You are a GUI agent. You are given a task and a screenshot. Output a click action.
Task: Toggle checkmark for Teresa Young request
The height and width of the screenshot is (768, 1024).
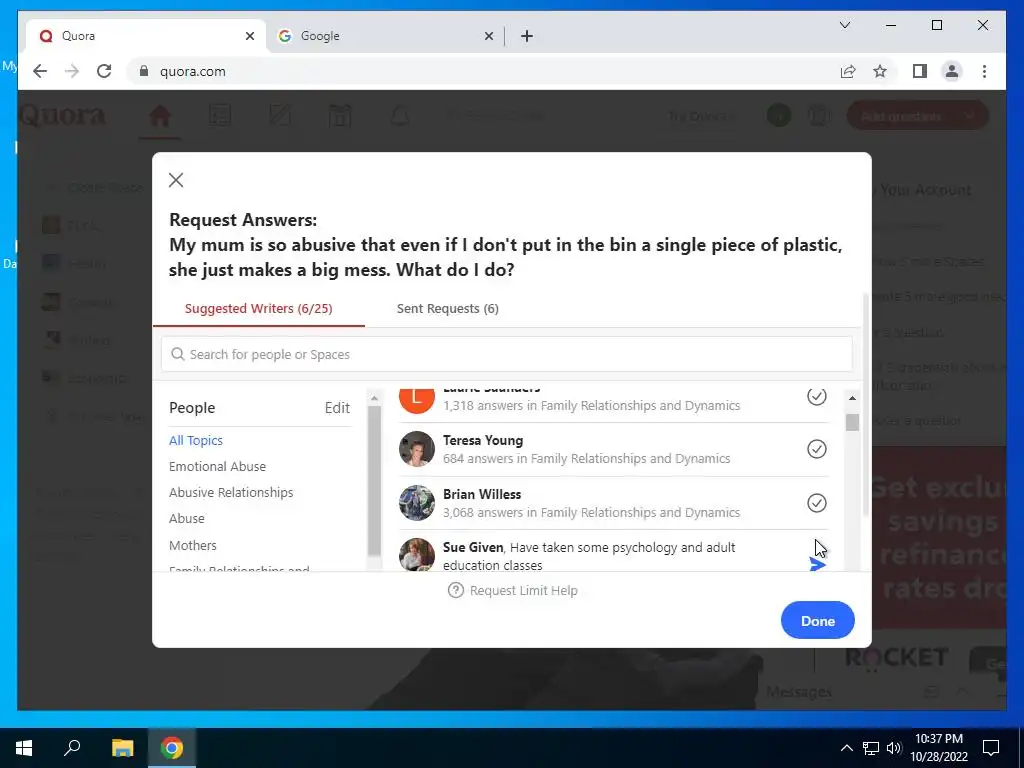click(816, 449)
